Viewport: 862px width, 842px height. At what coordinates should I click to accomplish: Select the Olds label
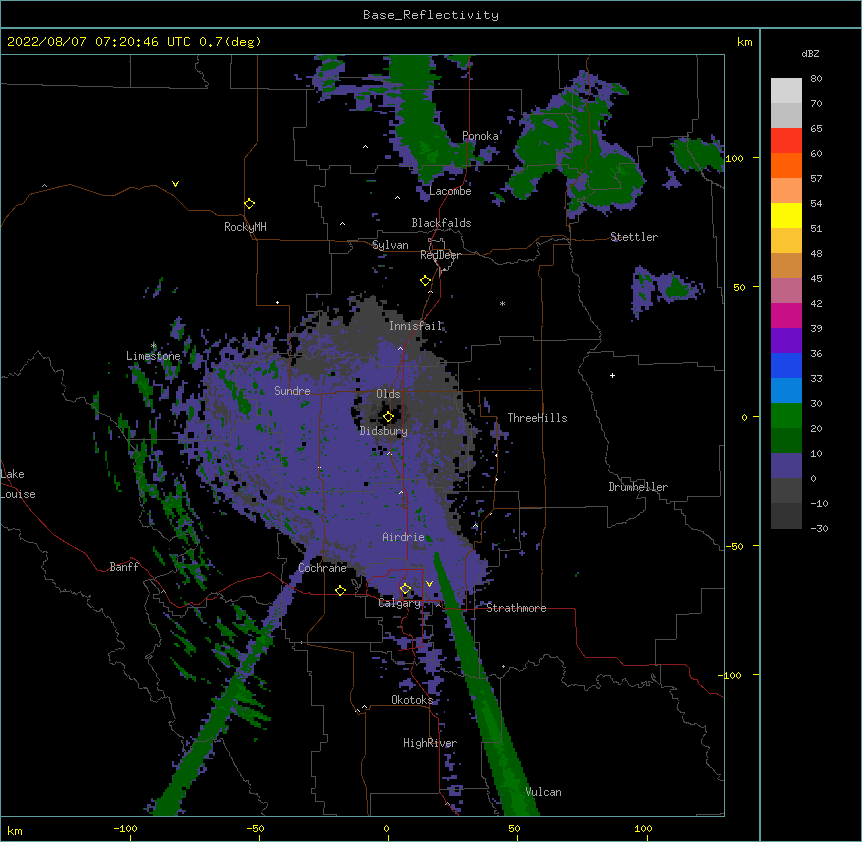point(388,394)
